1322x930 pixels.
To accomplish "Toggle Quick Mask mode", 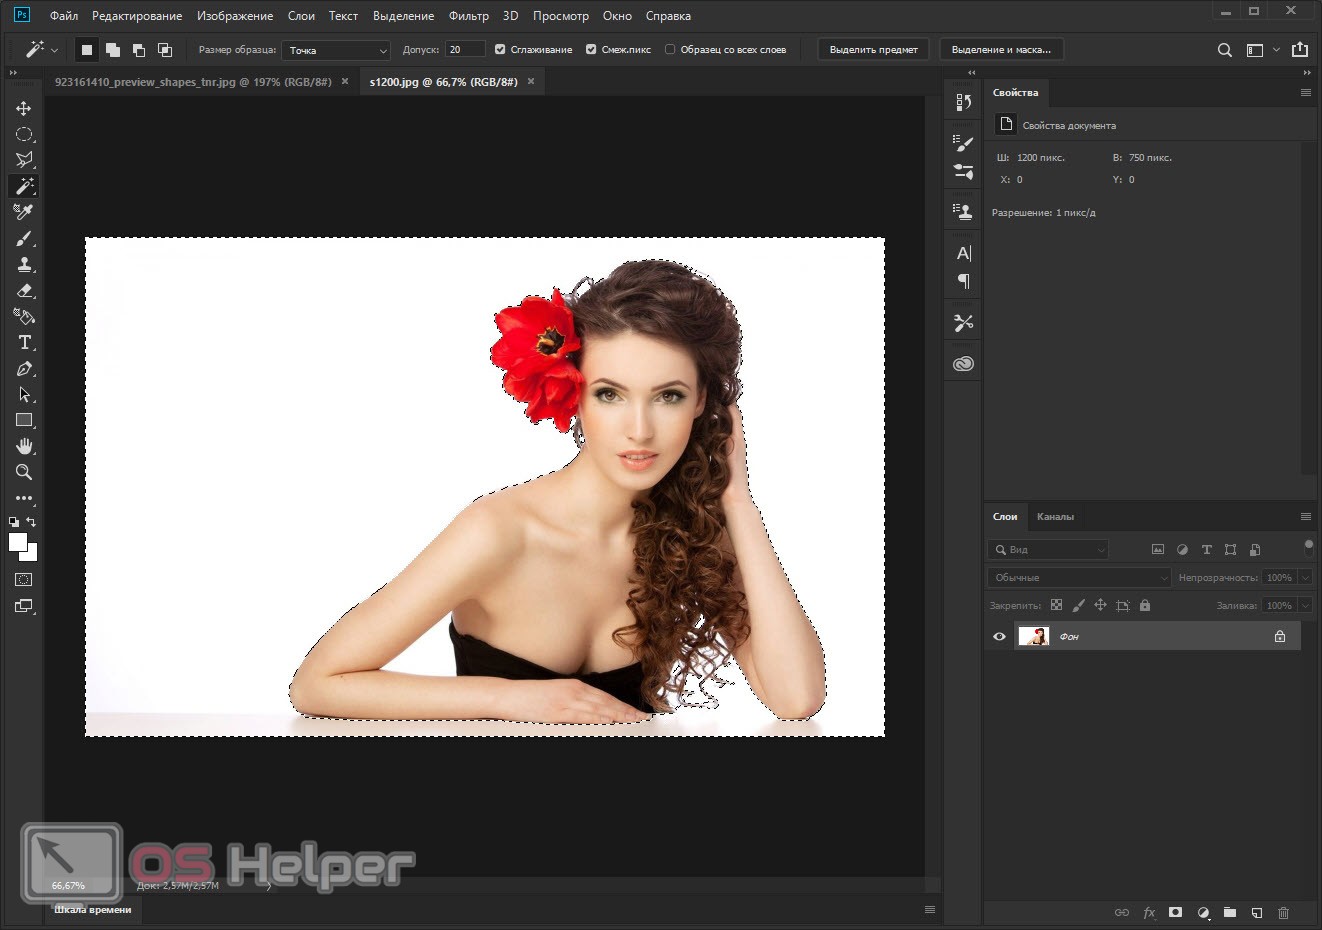I will coord(24,579).
